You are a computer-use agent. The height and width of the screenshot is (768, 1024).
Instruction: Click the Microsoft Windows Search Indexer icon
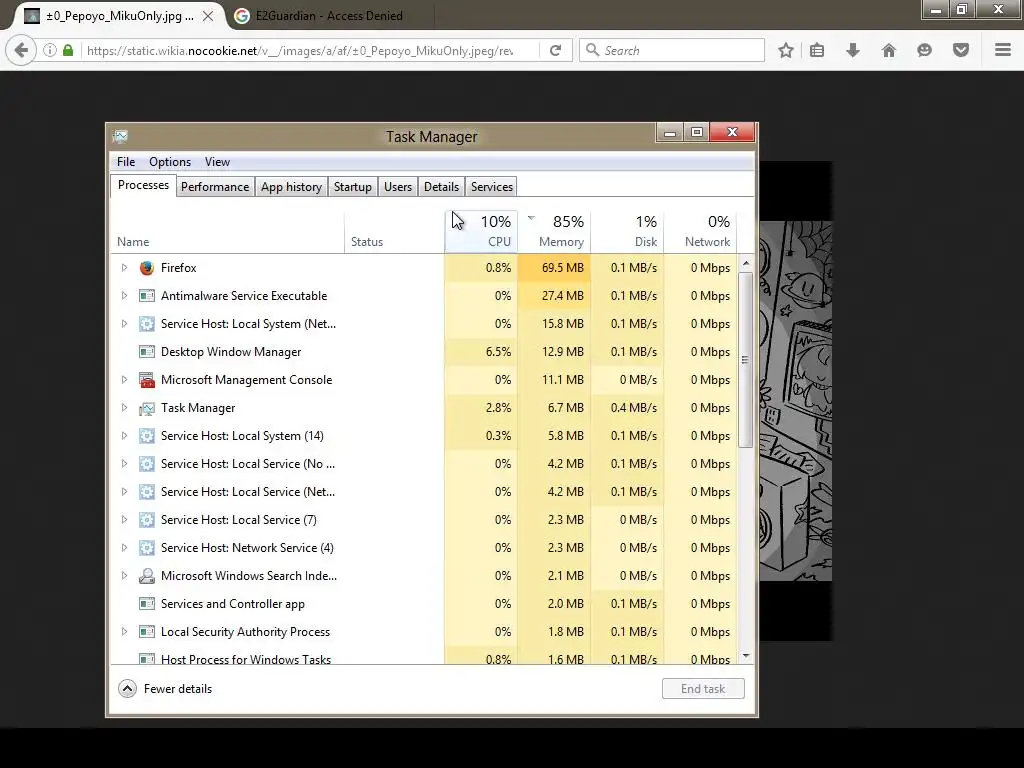coord(147,576)
